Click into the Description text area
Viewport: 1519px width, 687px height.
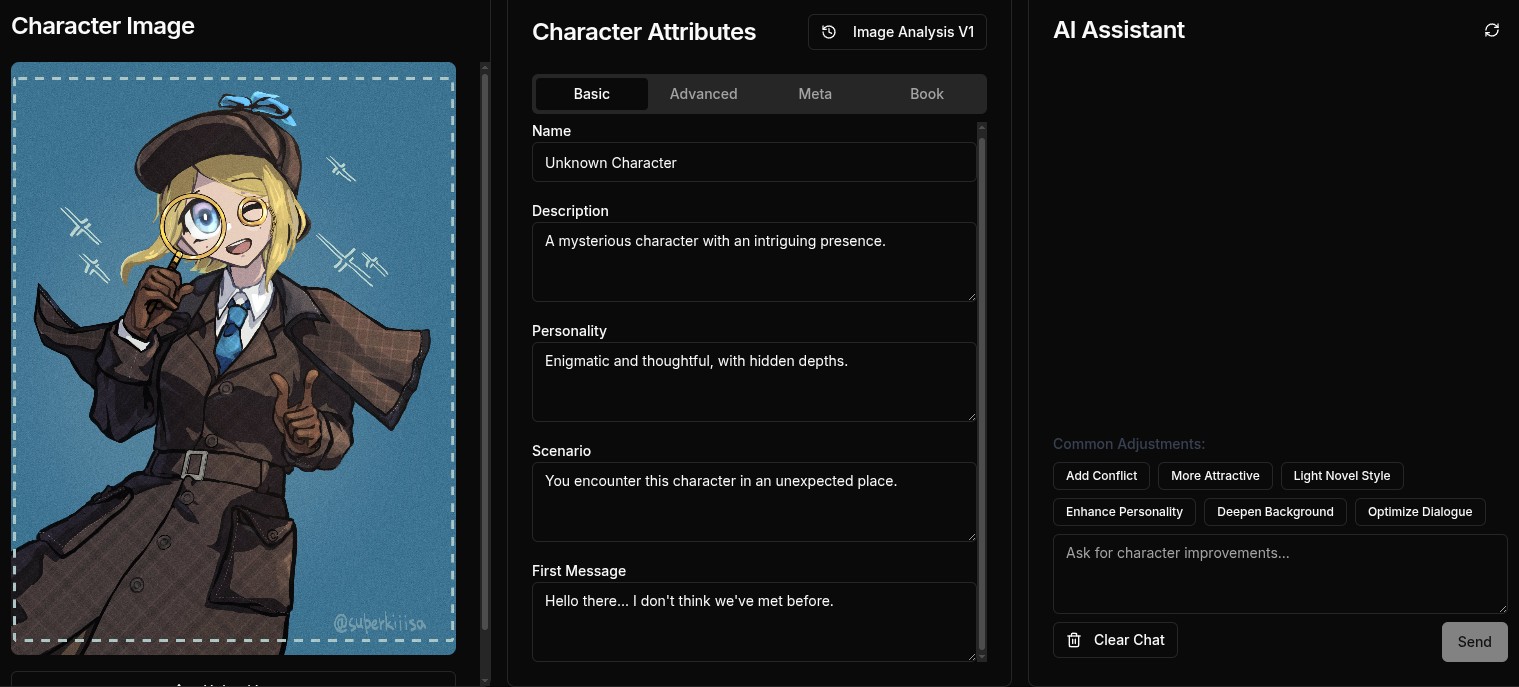point(754,262)
